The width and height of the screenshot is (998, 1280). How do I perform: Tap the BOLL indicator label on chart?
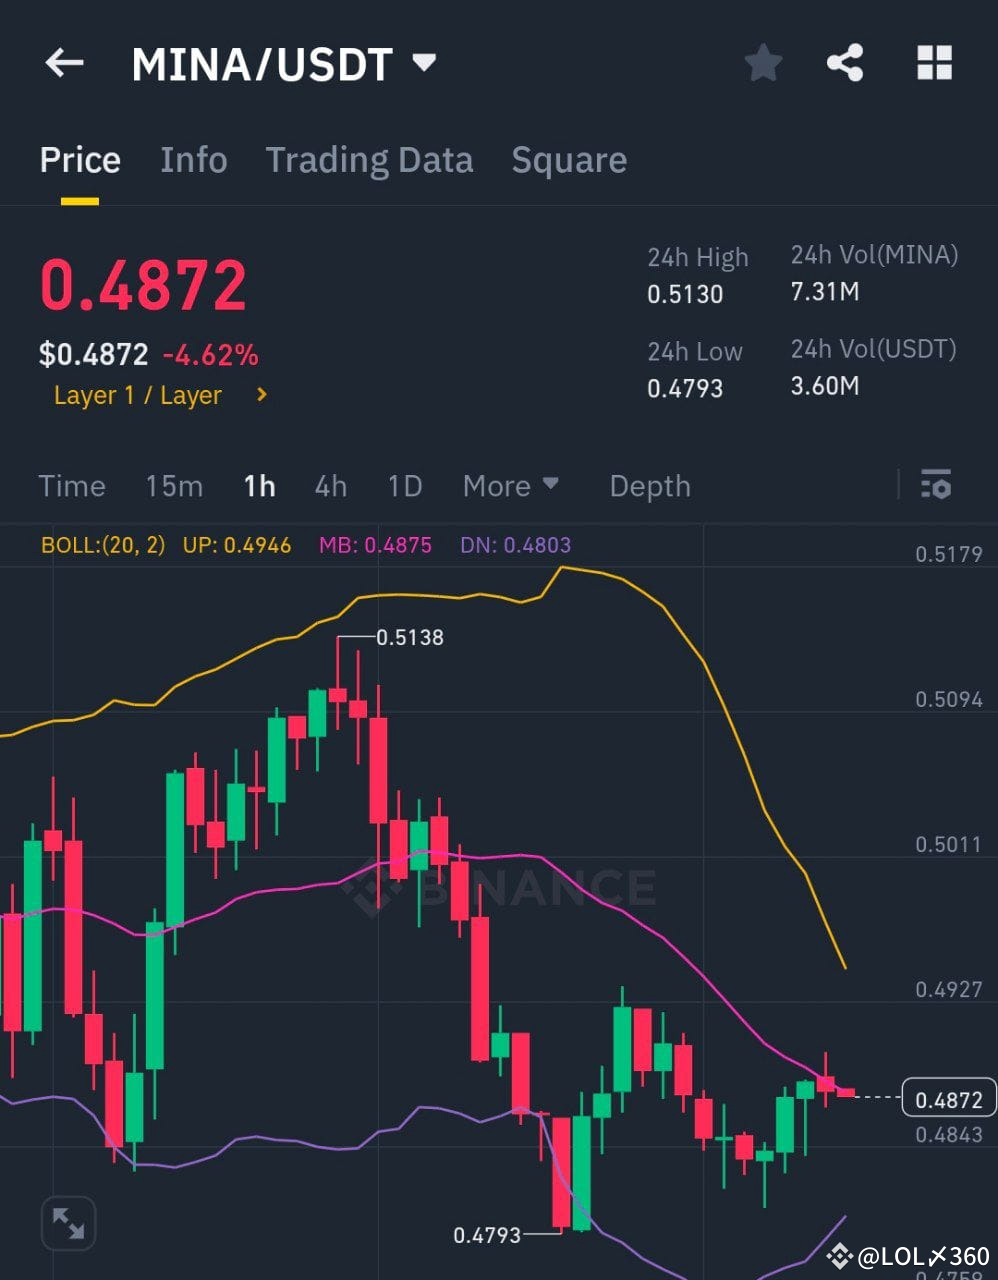coord(100,545)
